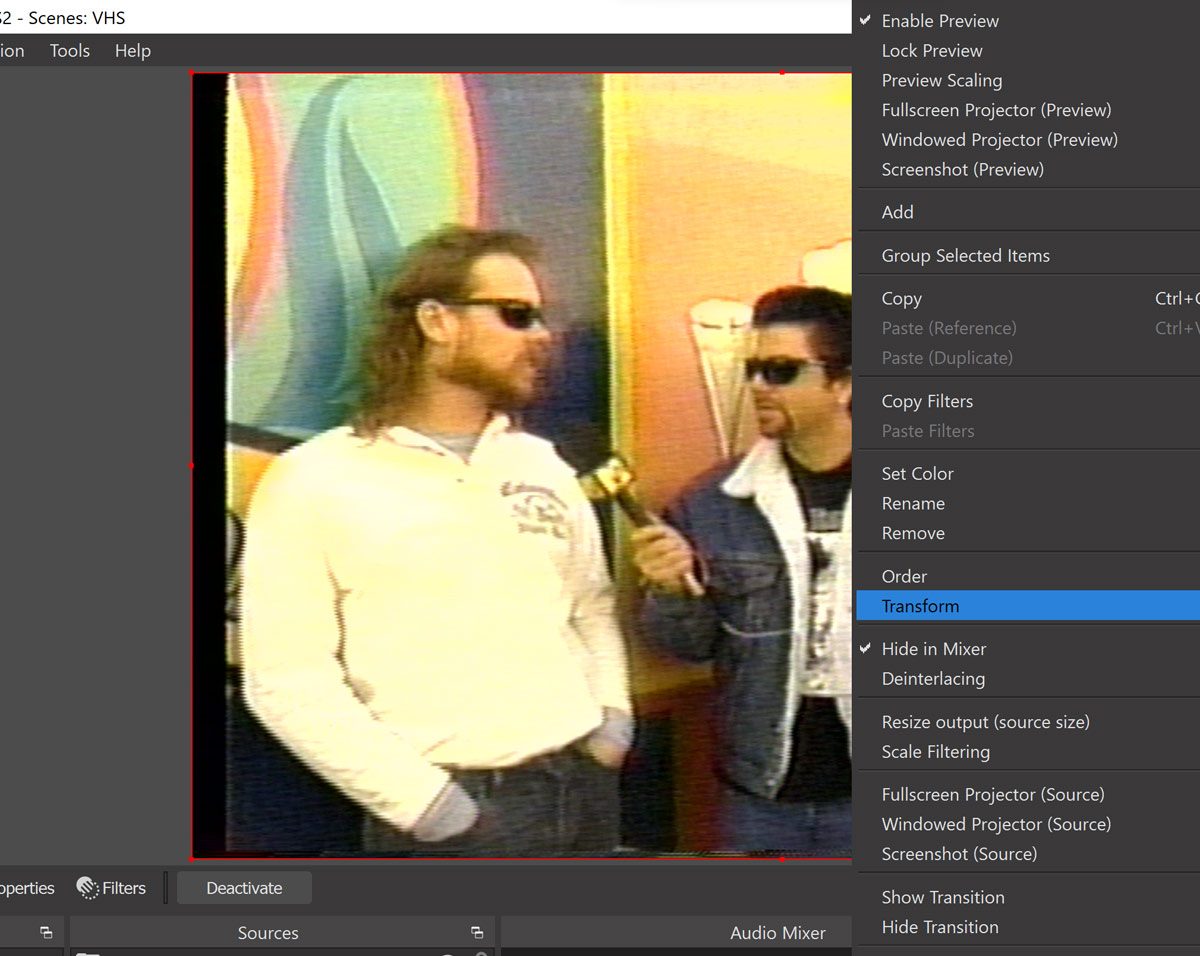
Task: Click the Deactivate button
Action: click(244, 888)
